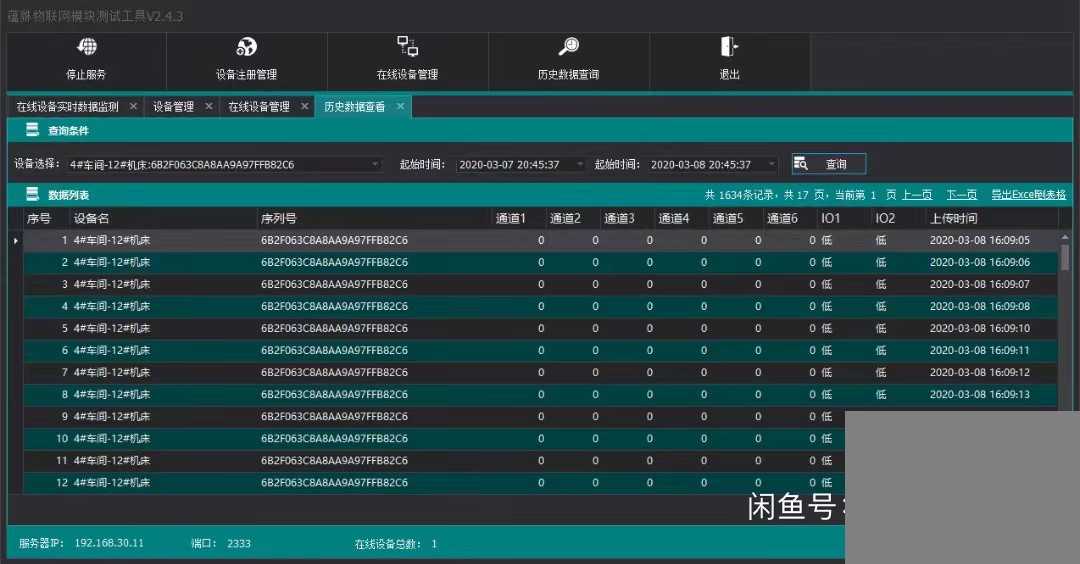Open the end time 2020-03-08 dropdown
This screenshot has height=564, width=1080.
click(x=771, y=165)
